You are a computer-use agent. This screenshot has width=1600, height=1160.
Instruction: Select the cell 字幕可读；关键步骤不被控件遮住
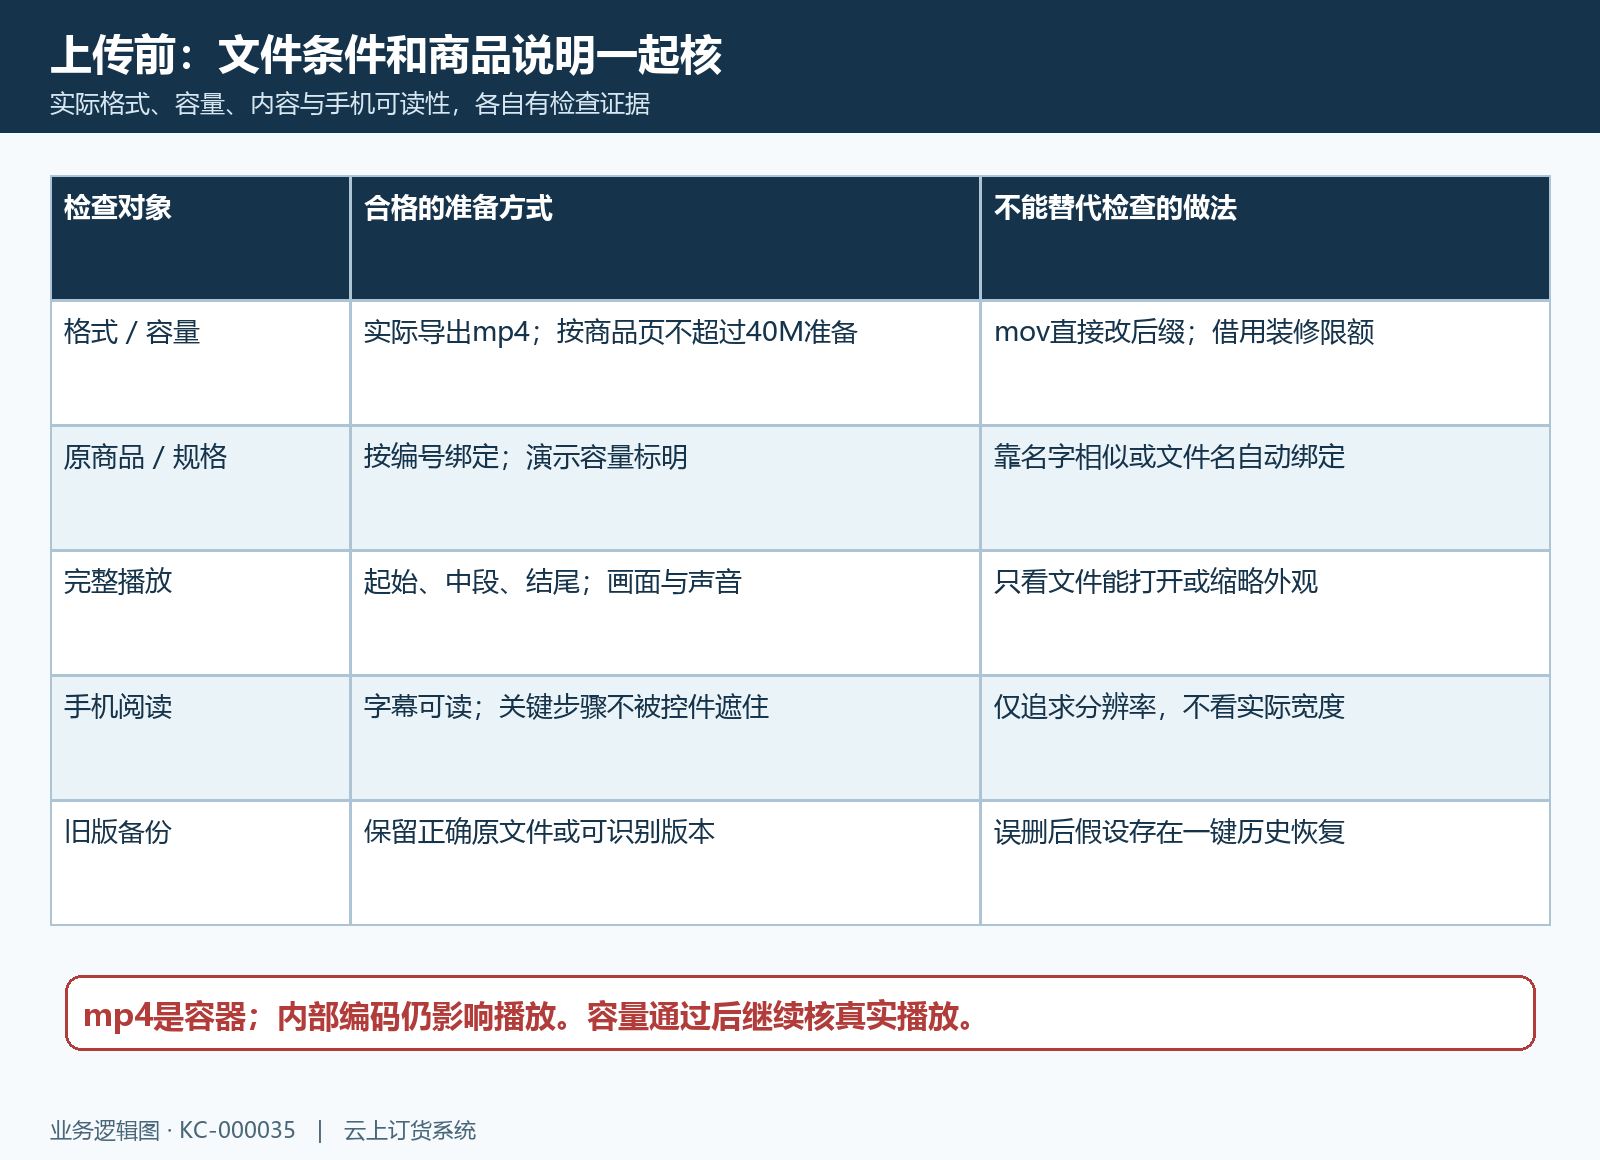(x=665, y=738)
